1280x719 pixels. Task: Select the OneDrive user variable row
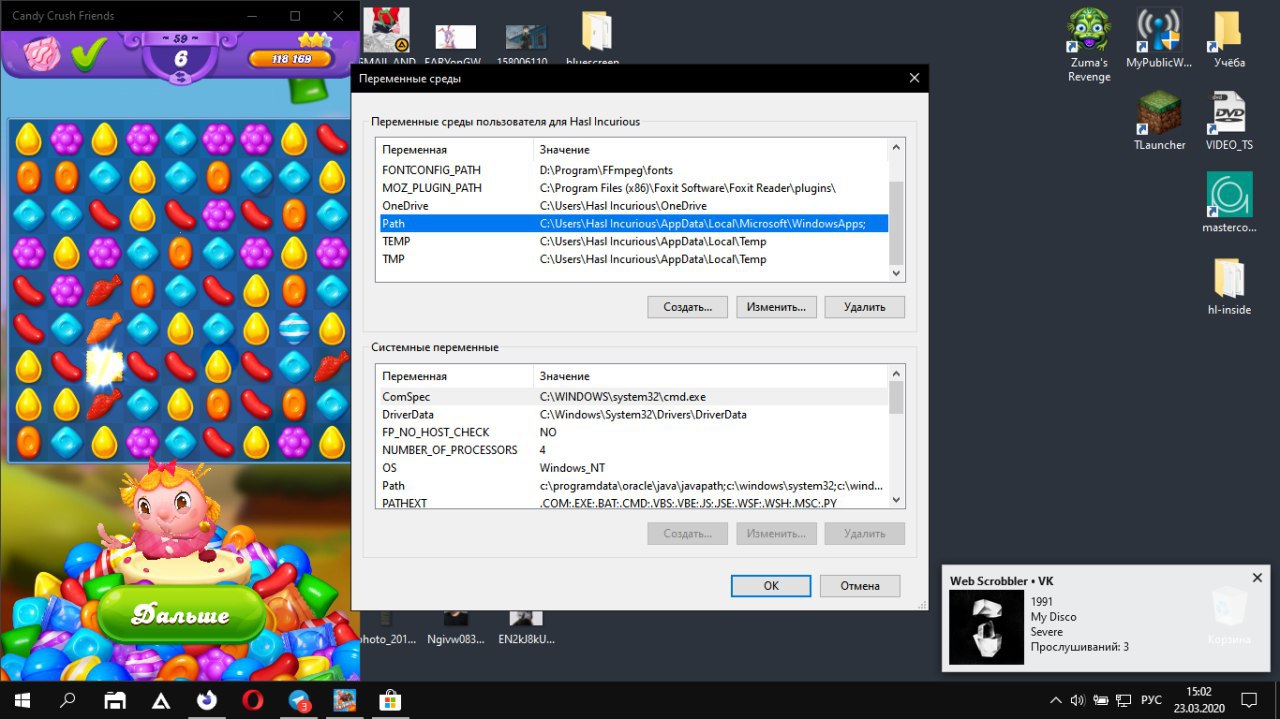click(632, 206)
